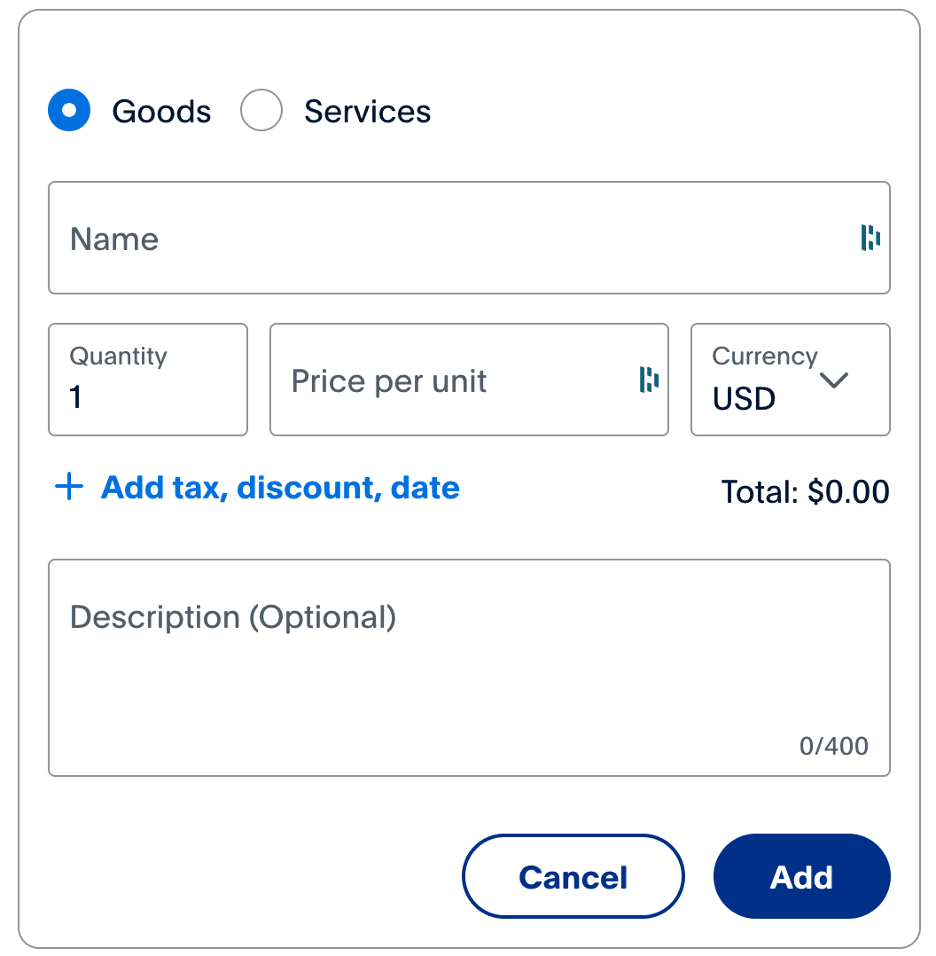Click the suggestions icon in Price per unit field
This screenshot has height=956, width=936.
pyautogui.click(x=651, y=380)
